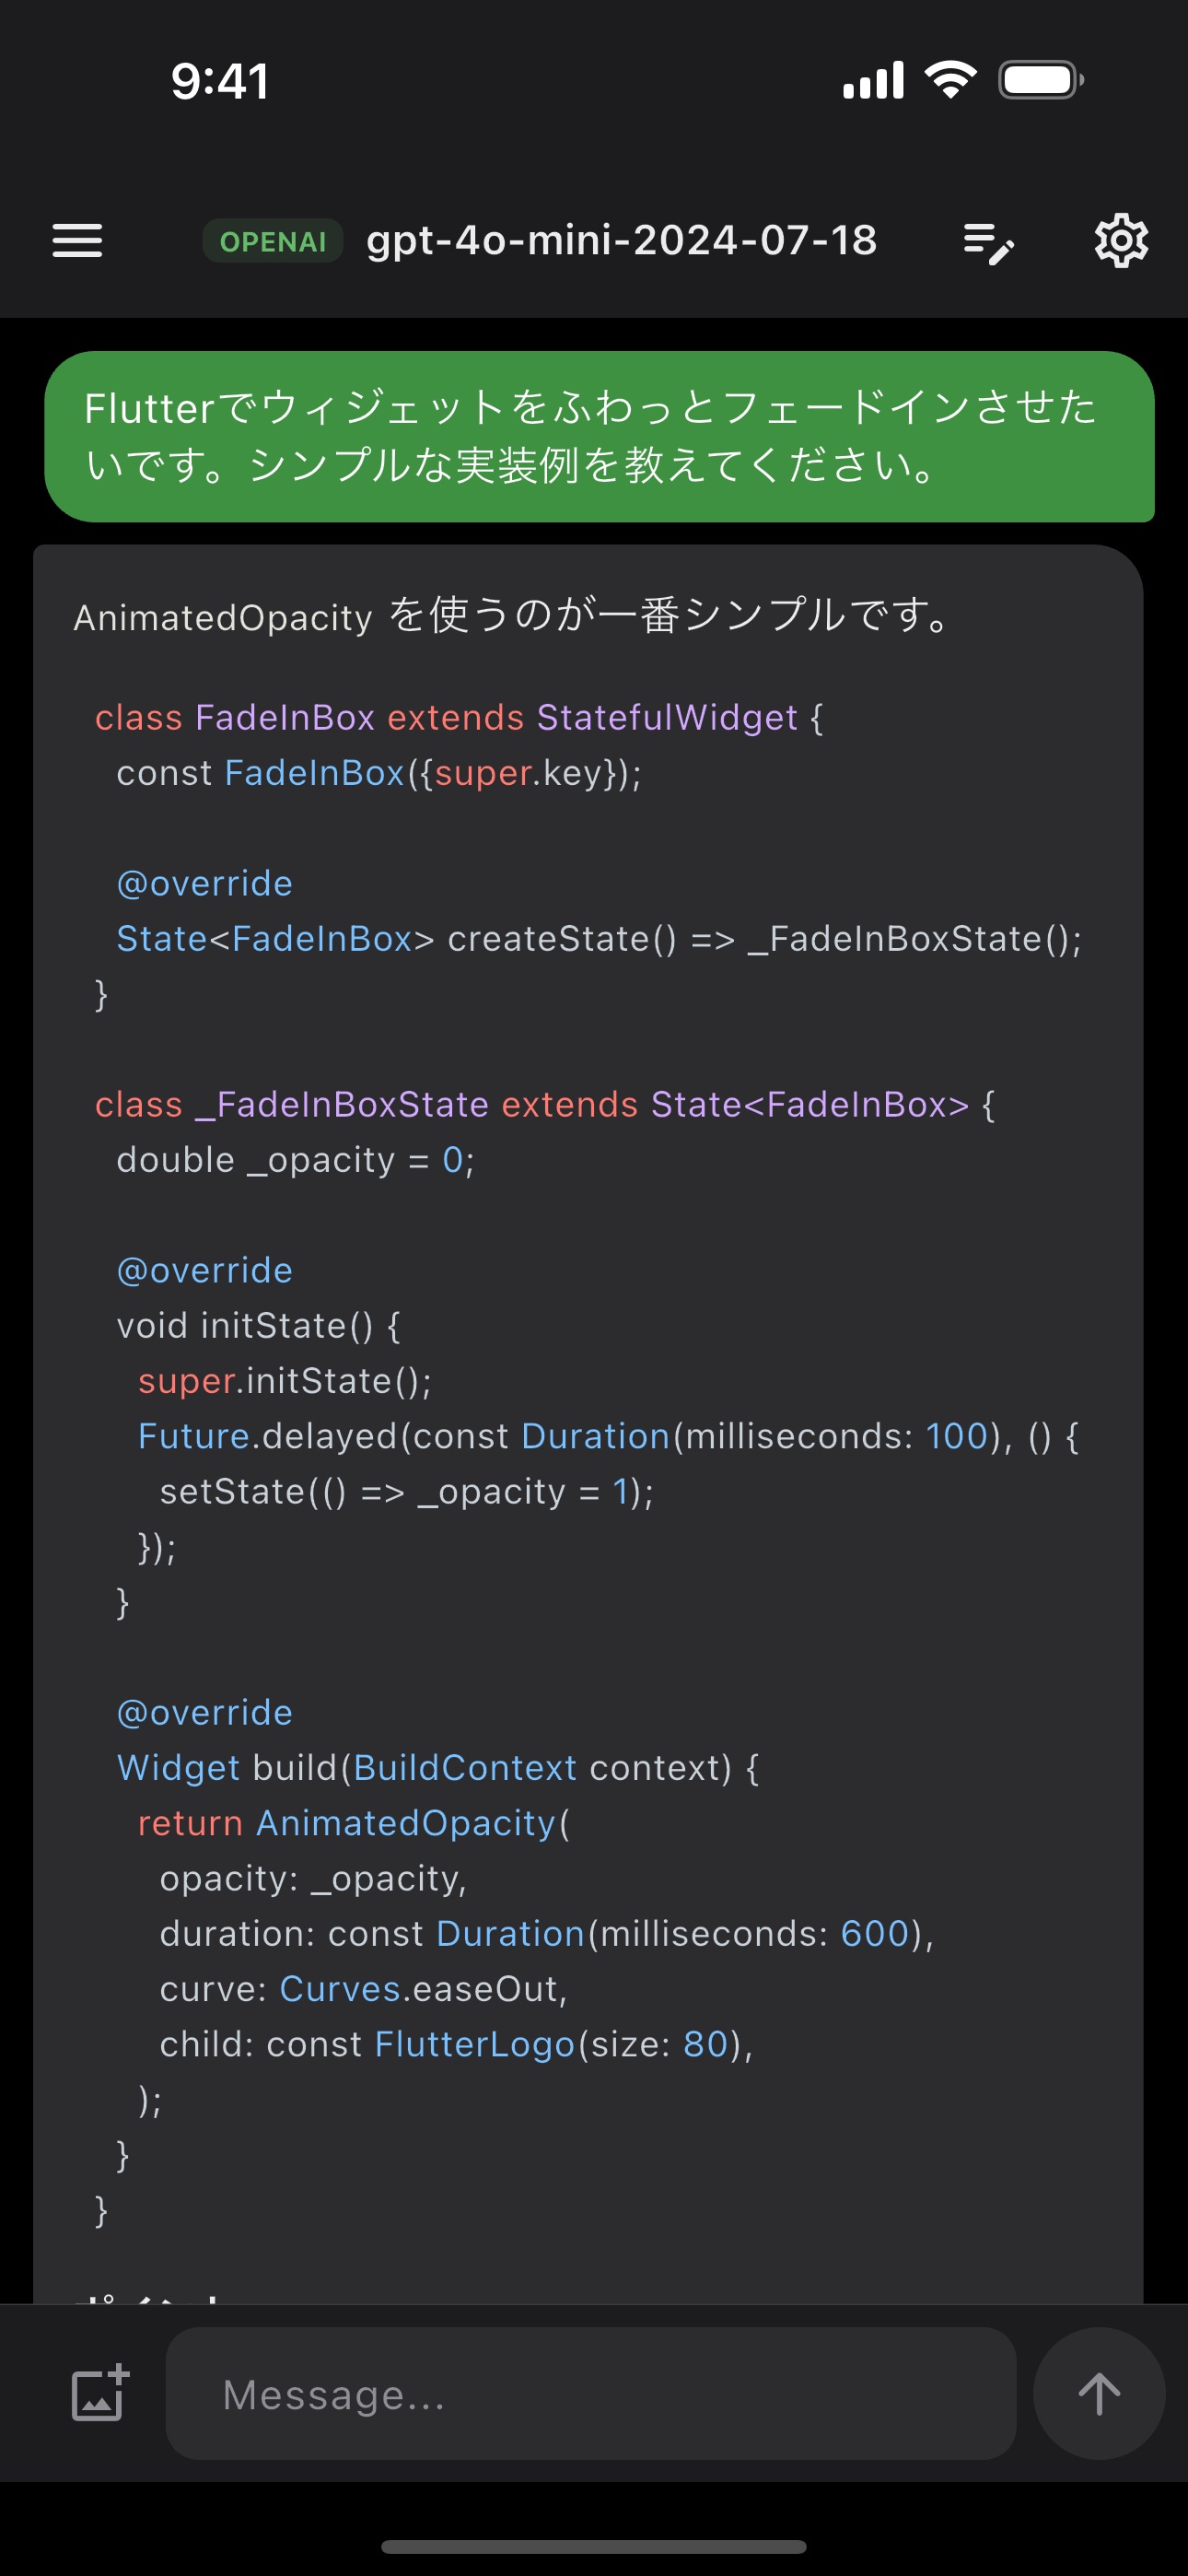The width and height of the screenshot is (1188, 2576).
Task: Tap the Wi-Fi status icon
Action: pos(950,79)
